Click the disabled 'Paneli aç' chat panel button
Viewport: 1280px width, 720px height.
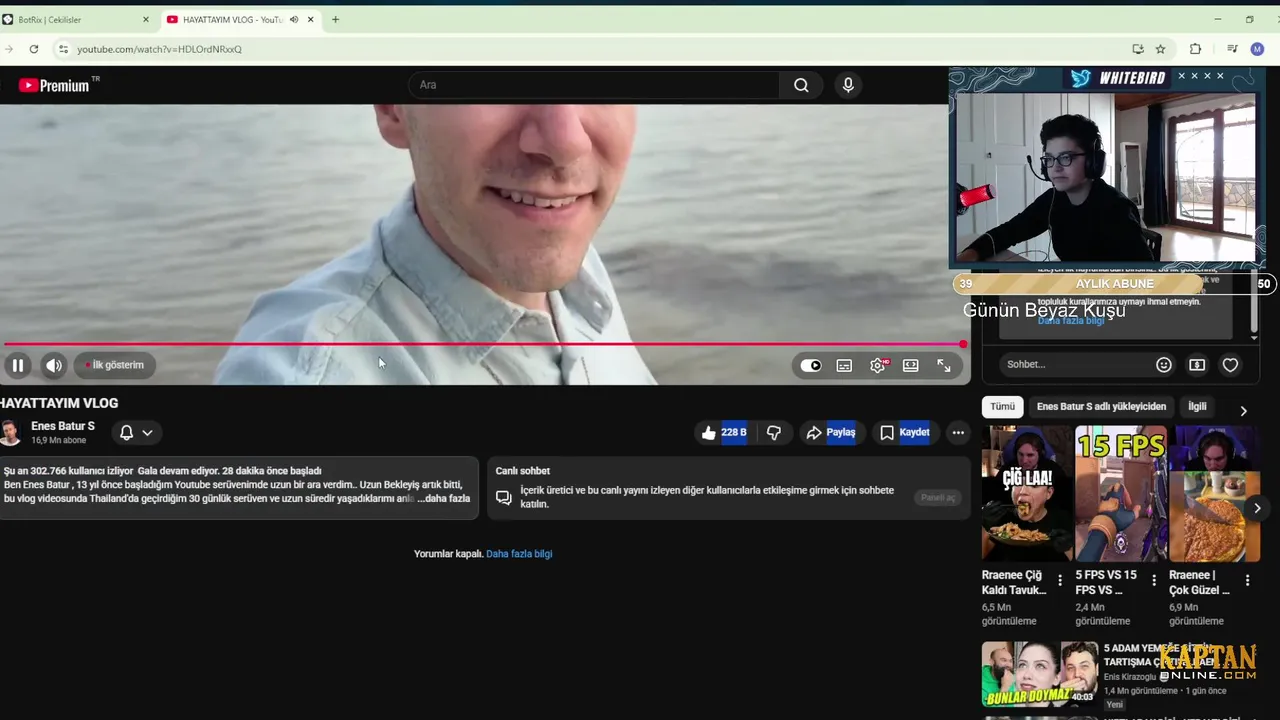tap(938, 497)
